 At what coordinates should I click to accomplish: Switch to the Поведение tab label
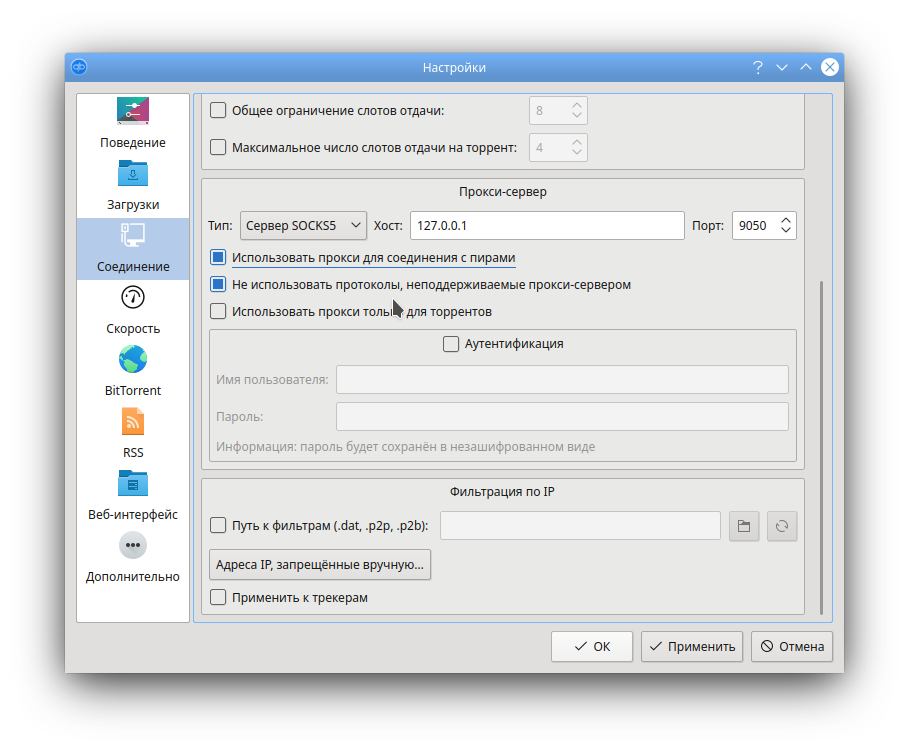tap(133, 143)
